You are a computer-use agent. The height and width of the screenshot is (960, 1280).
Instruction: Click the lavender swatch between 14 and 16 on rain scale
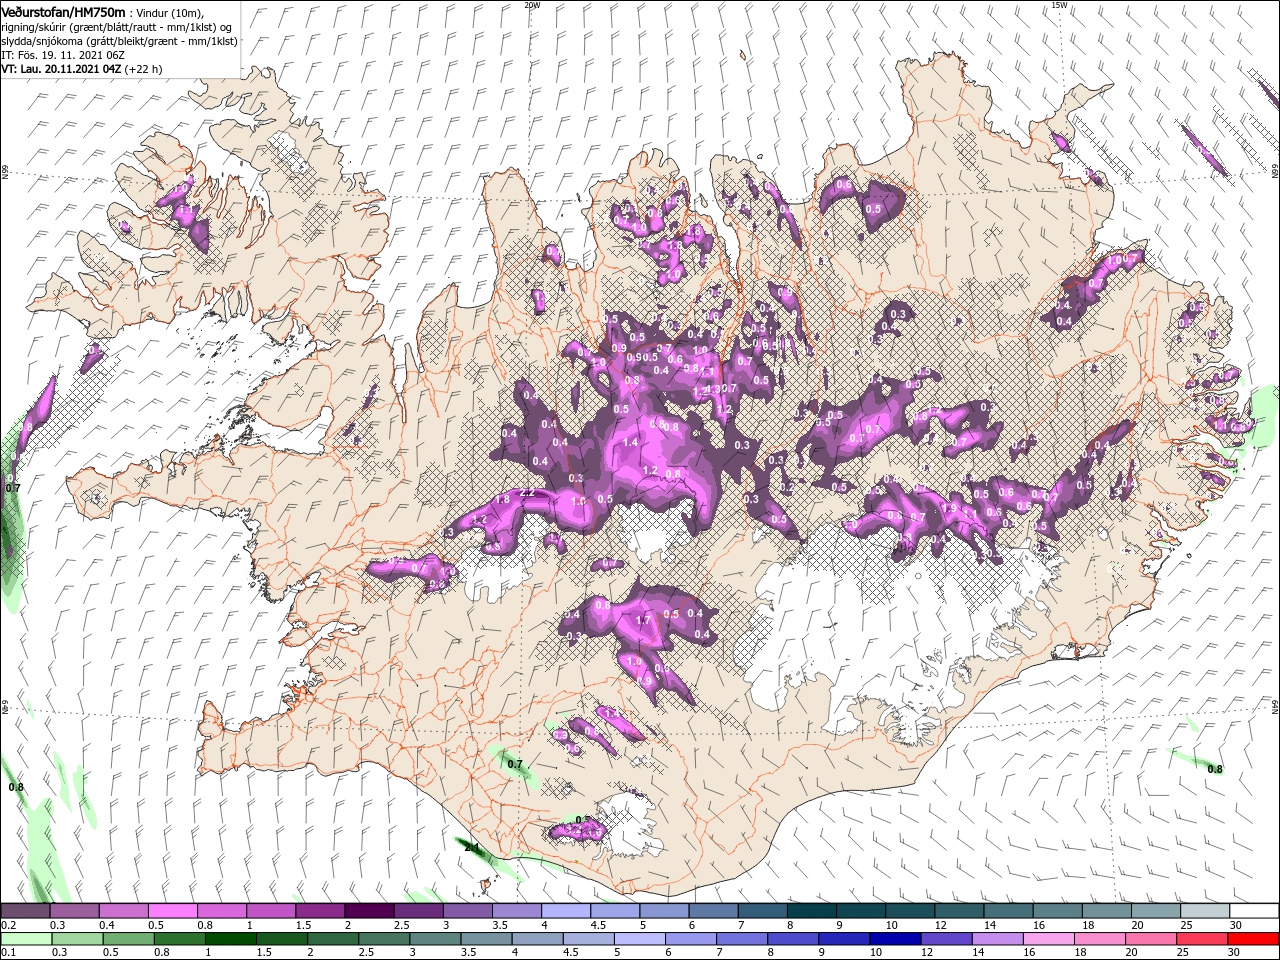pos(996,938)
